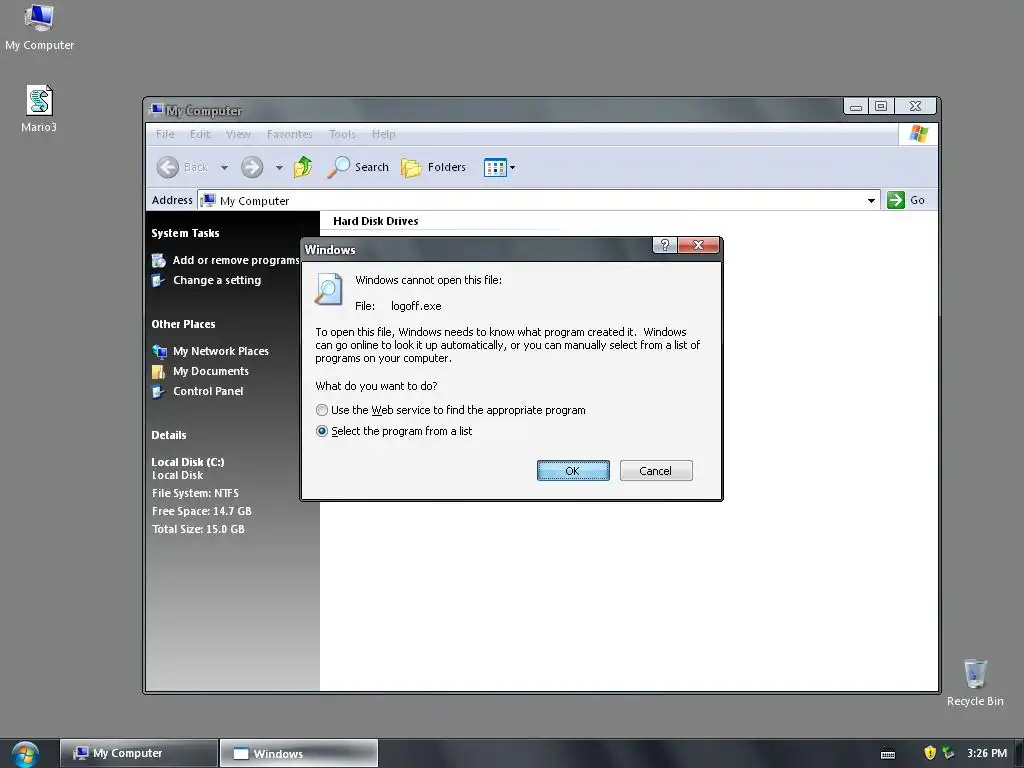
Task: Click the Views icon in the toolbar
Action: [494, 168]
